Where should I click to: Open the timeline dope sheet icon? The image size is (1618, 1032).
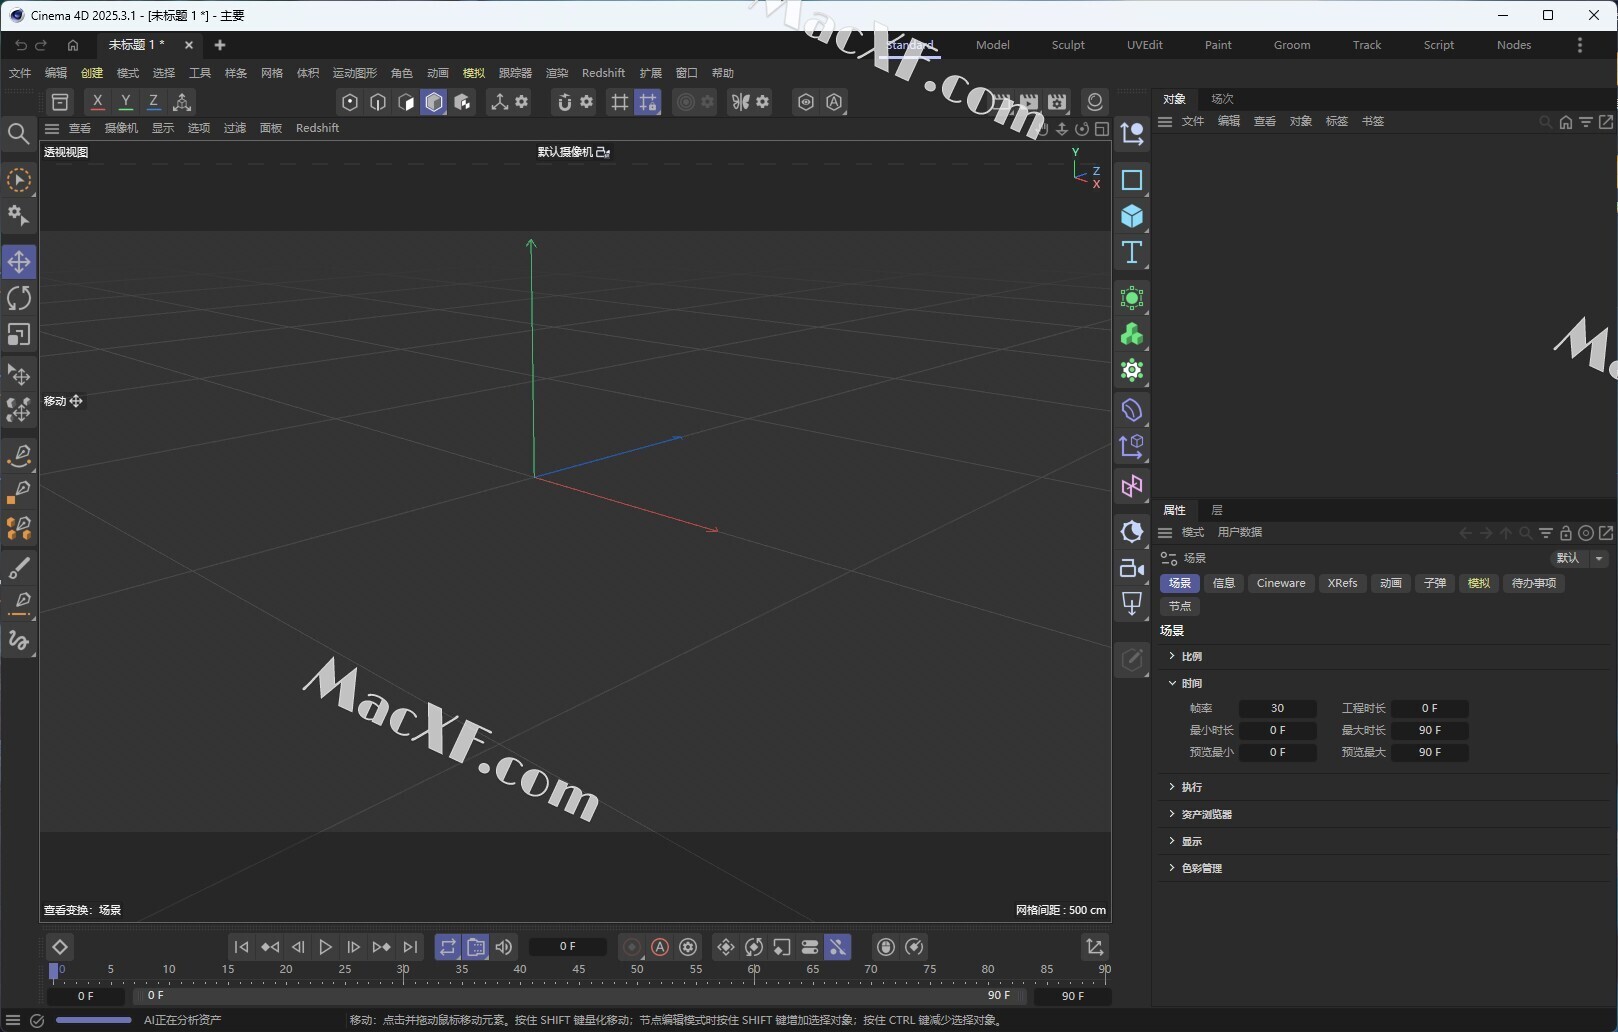(x=1095, y=947)
